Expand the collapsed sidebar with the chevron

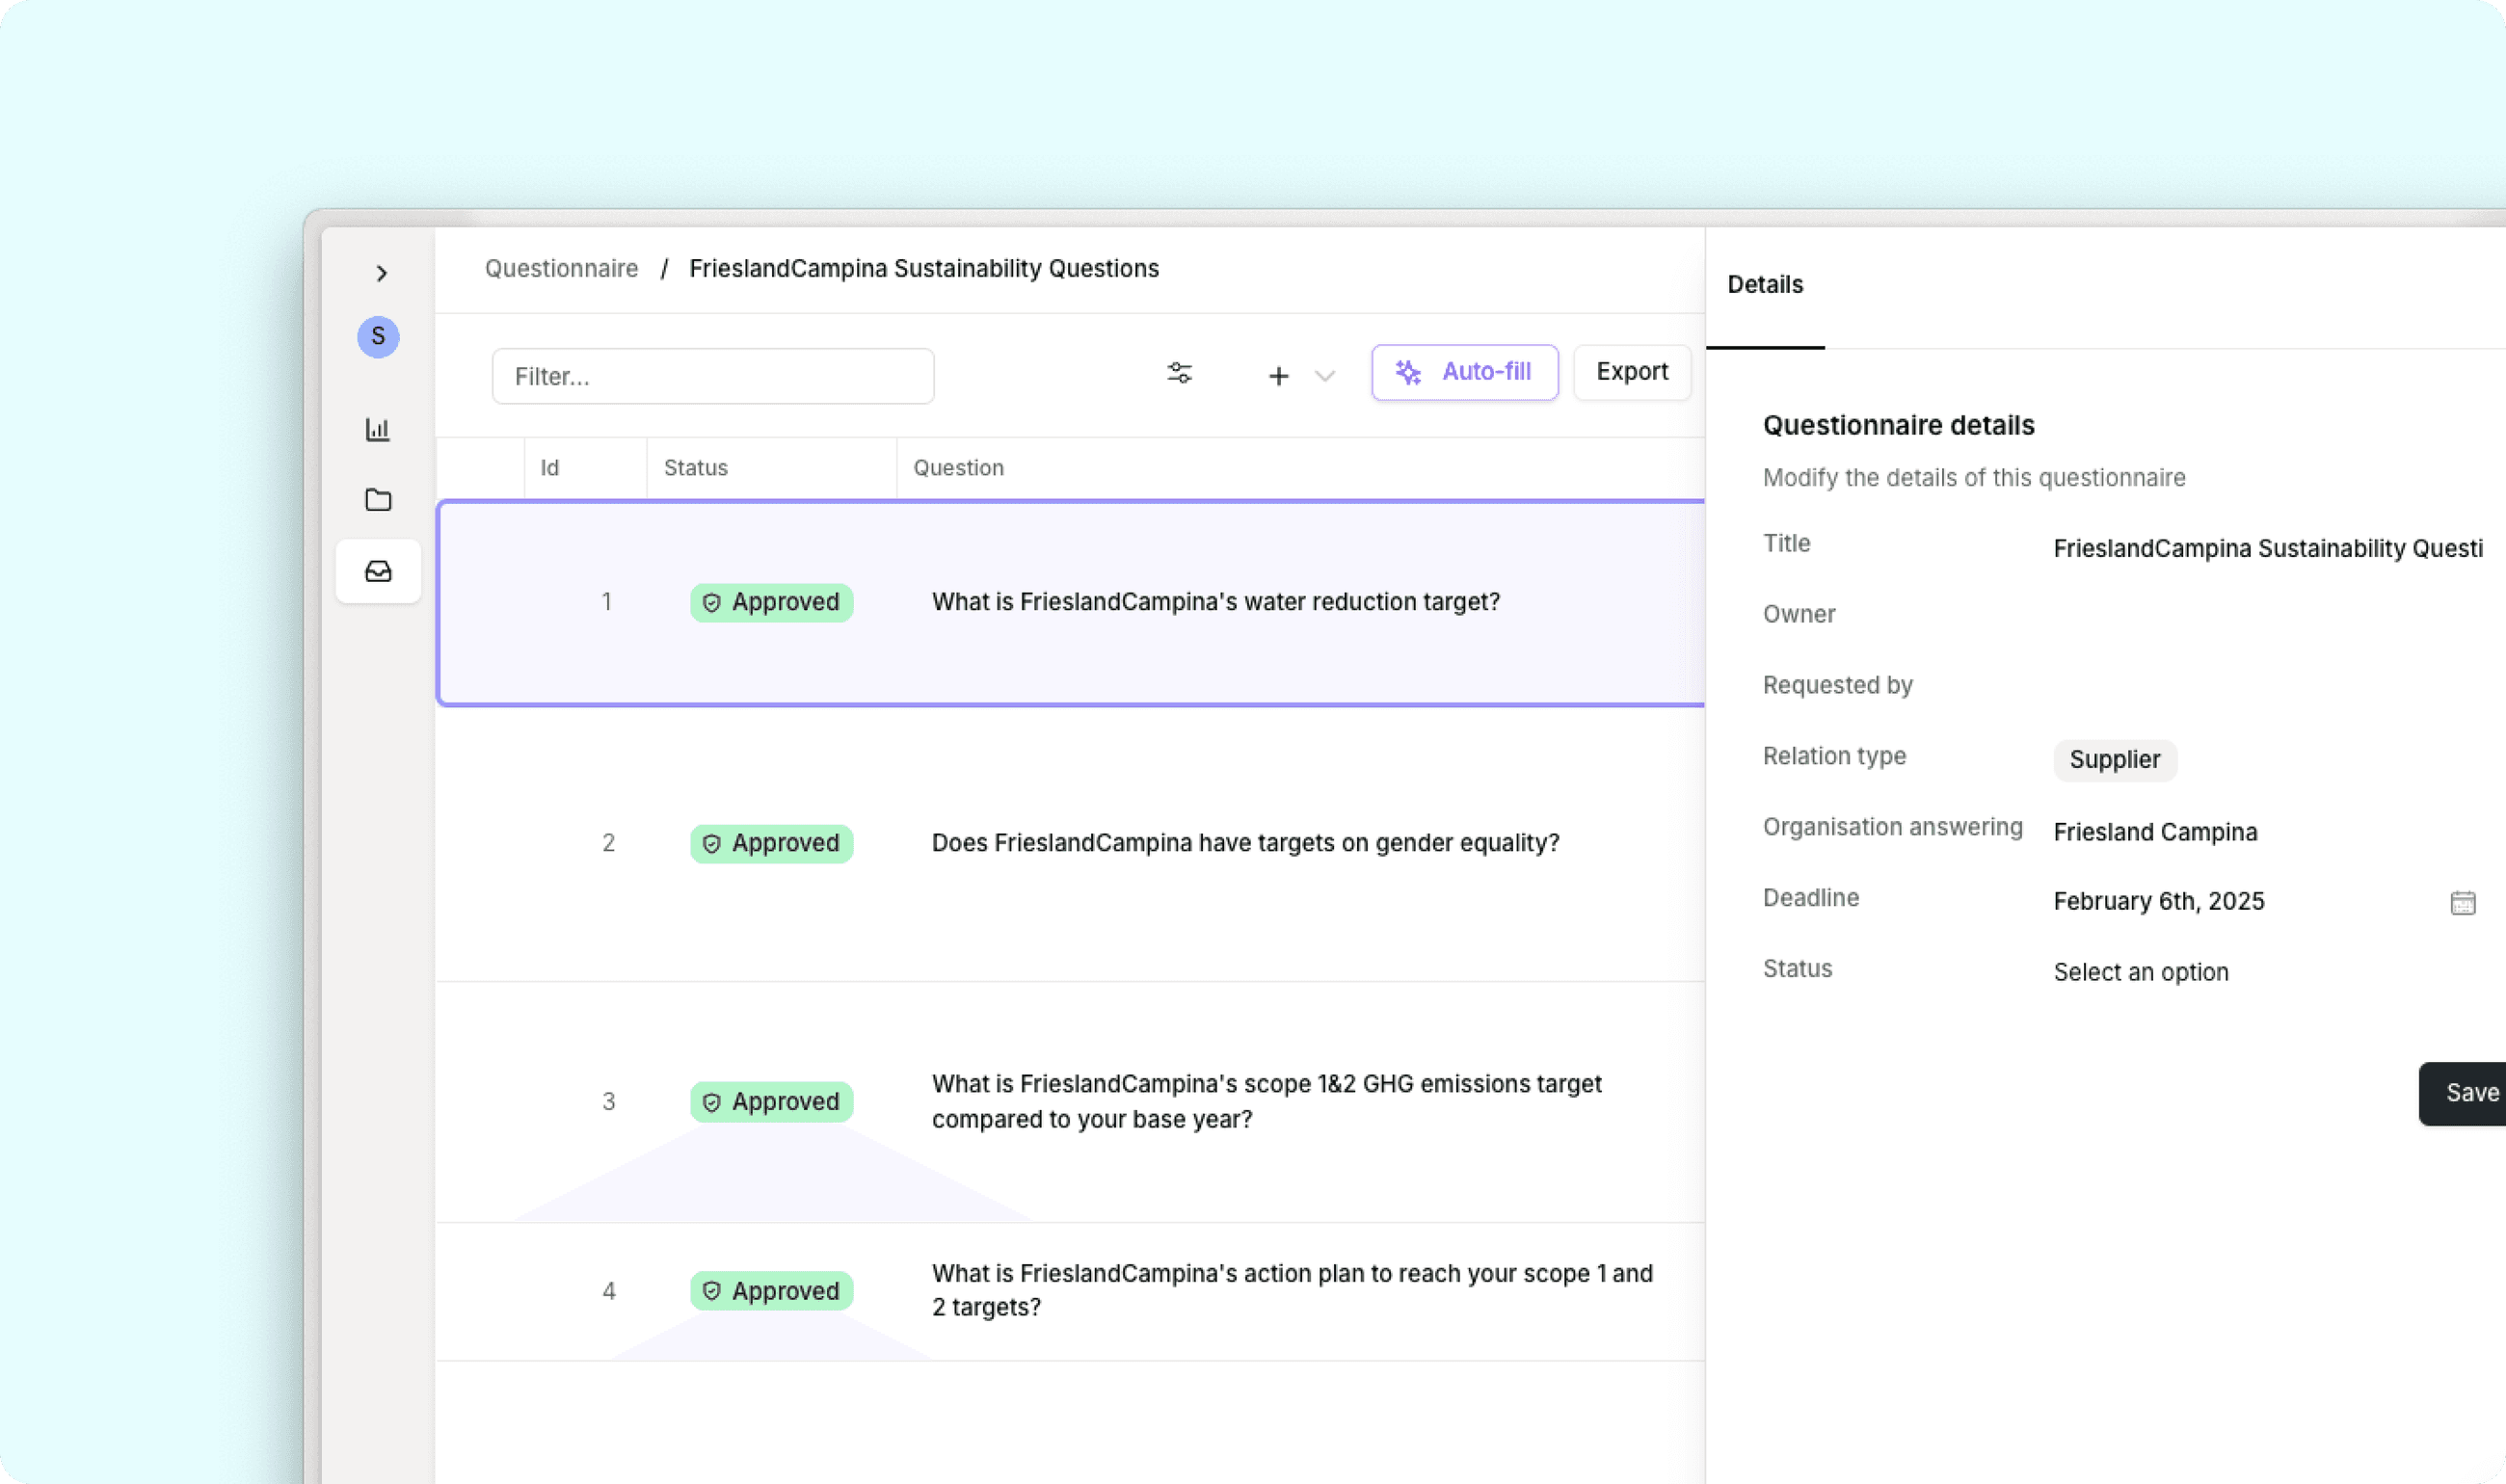coord(381,273)
